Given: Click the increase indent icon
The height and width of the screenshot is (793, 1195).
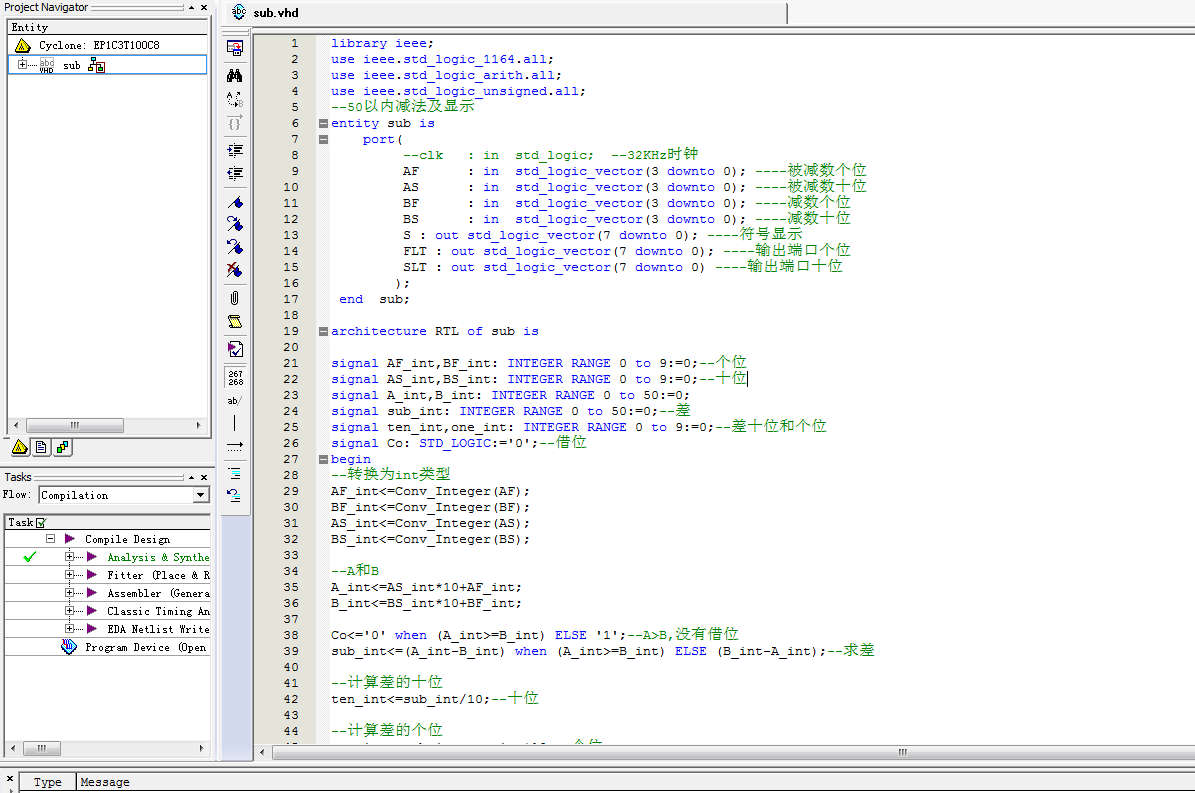Looking at the screenshot, I should [x=235, y=150].
